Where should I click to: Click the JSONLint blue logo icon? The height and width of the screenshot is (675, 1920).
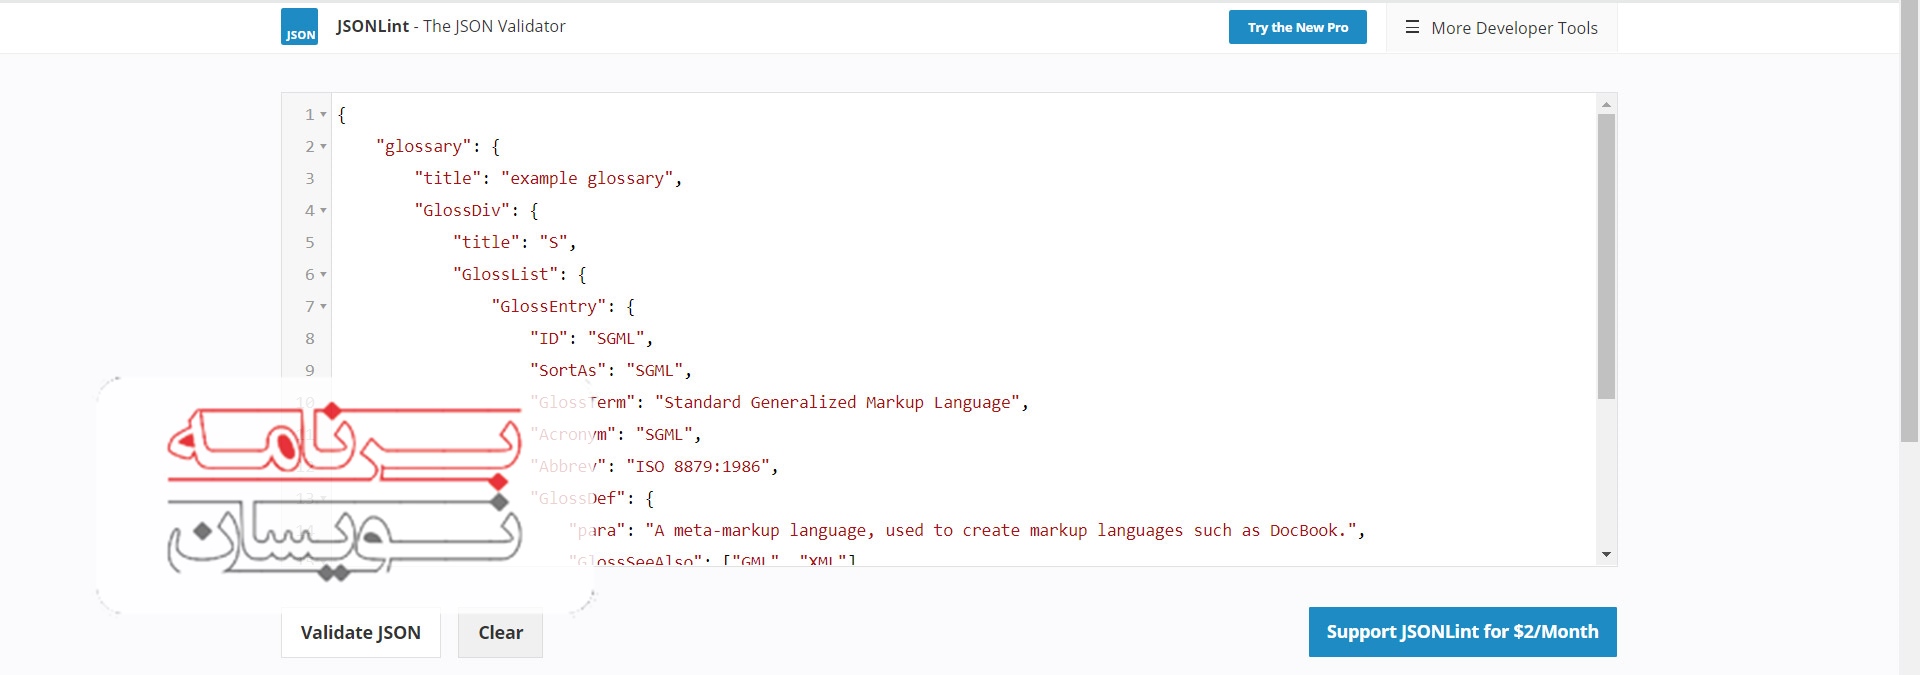[299, 27]
